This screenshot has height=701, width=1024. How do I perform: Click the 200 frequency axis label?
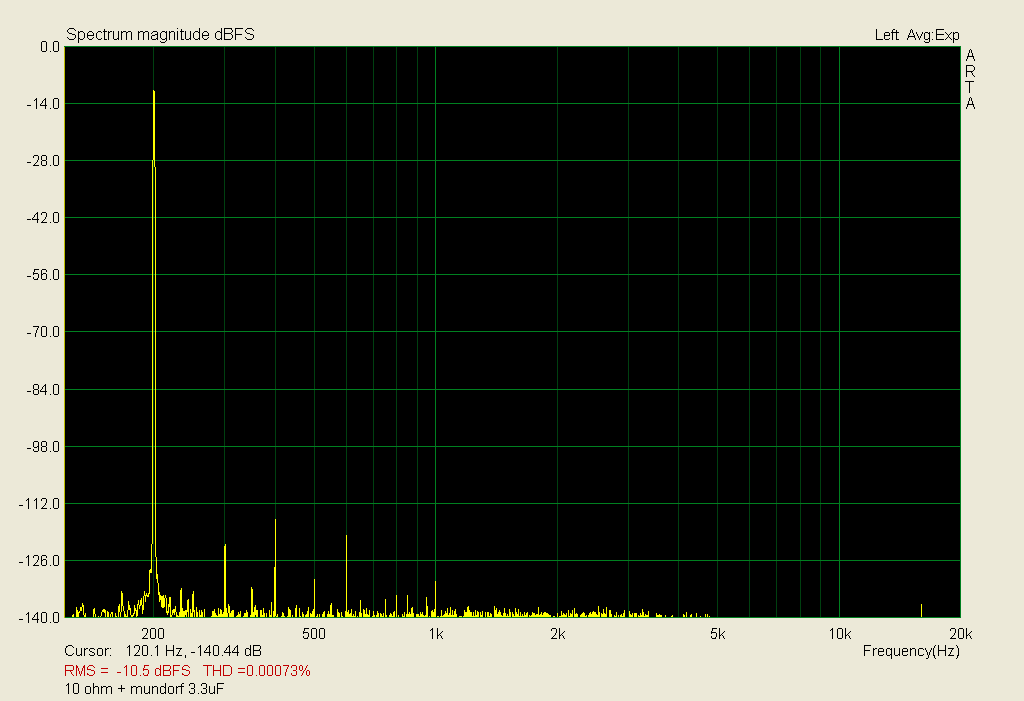[x=153, y=634]
